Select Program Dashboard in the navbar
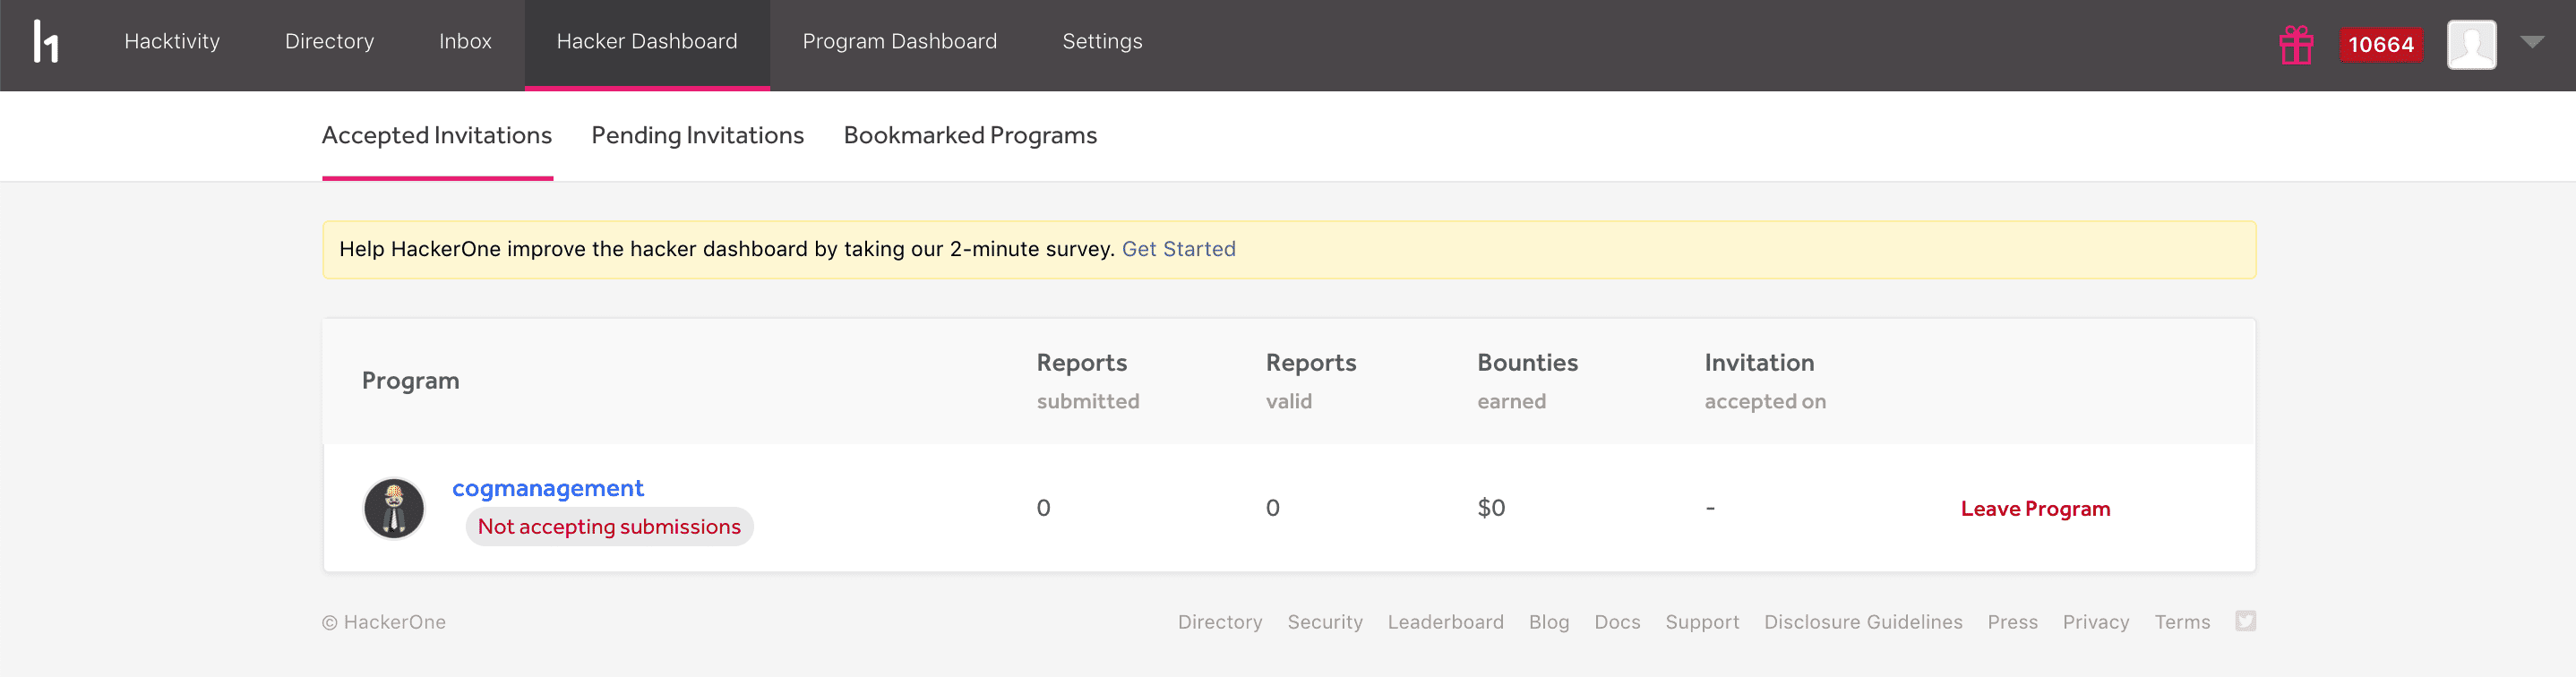2576x677 pixels. (899, 42)
